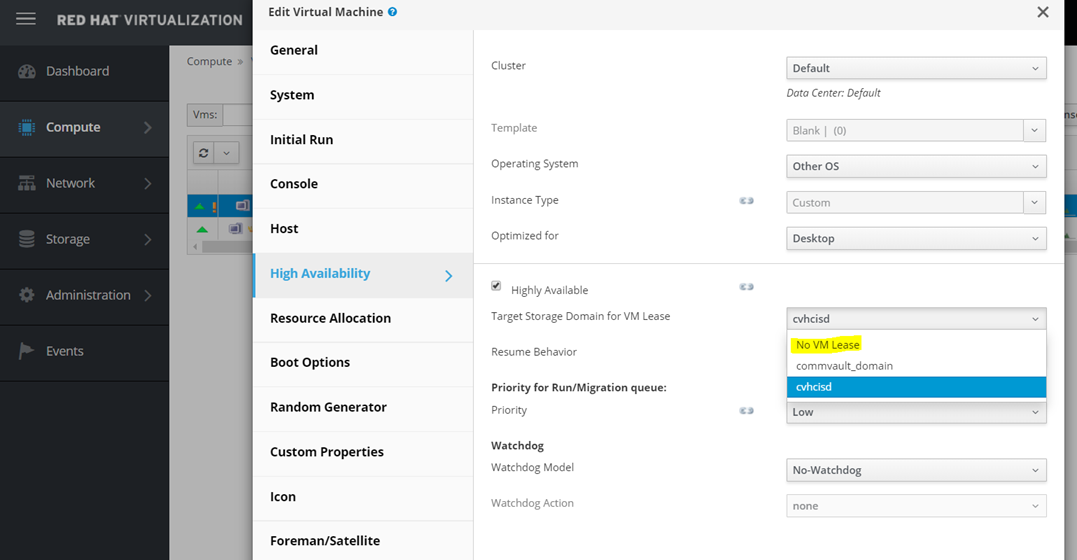The height and width of the screenshot is (560, 1077).
Task: Select cvhcisd option in list
Action: (916, 387)
